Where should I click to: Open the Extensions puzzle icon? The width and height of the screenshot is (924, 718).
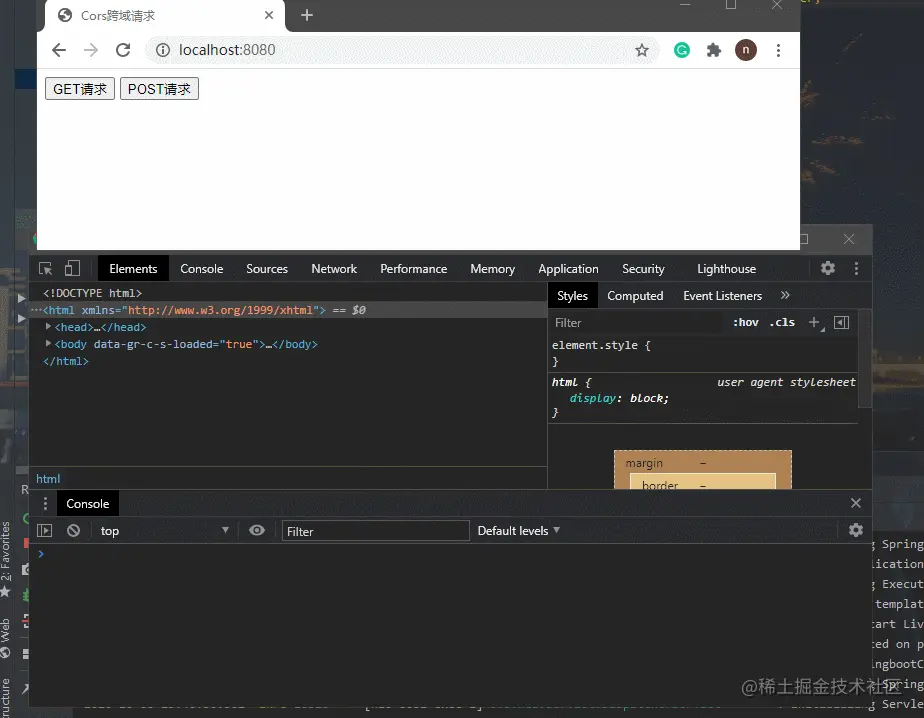[714, 50]
